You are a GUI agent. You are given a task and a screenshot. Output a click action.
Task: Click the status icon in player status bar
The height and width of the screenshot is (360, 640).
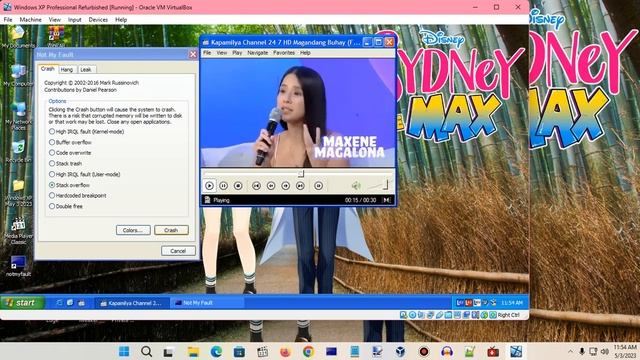click(x=207, y=200)
